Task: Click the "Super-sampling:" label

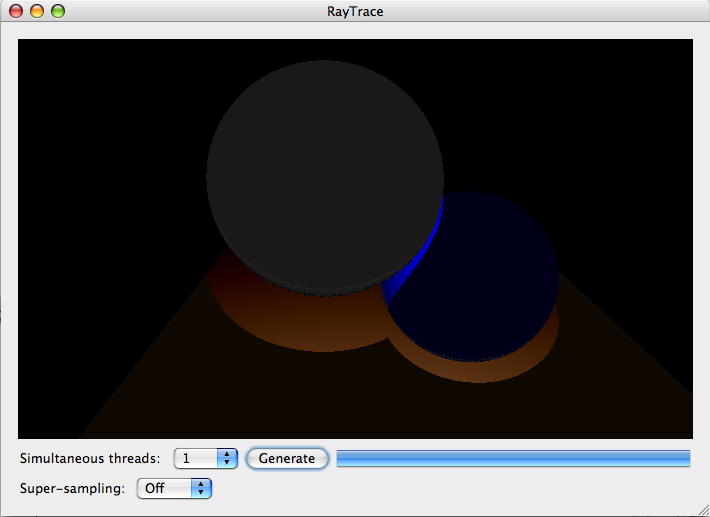Action: (x=72, y=488)
